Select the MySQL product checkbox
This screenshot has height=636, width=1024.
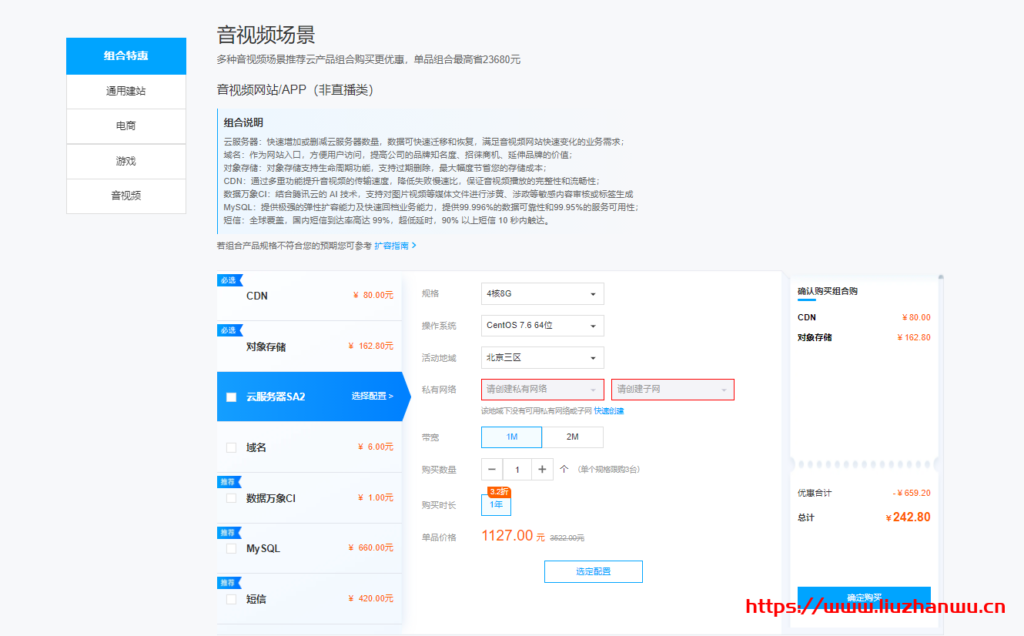coord(231,549)
